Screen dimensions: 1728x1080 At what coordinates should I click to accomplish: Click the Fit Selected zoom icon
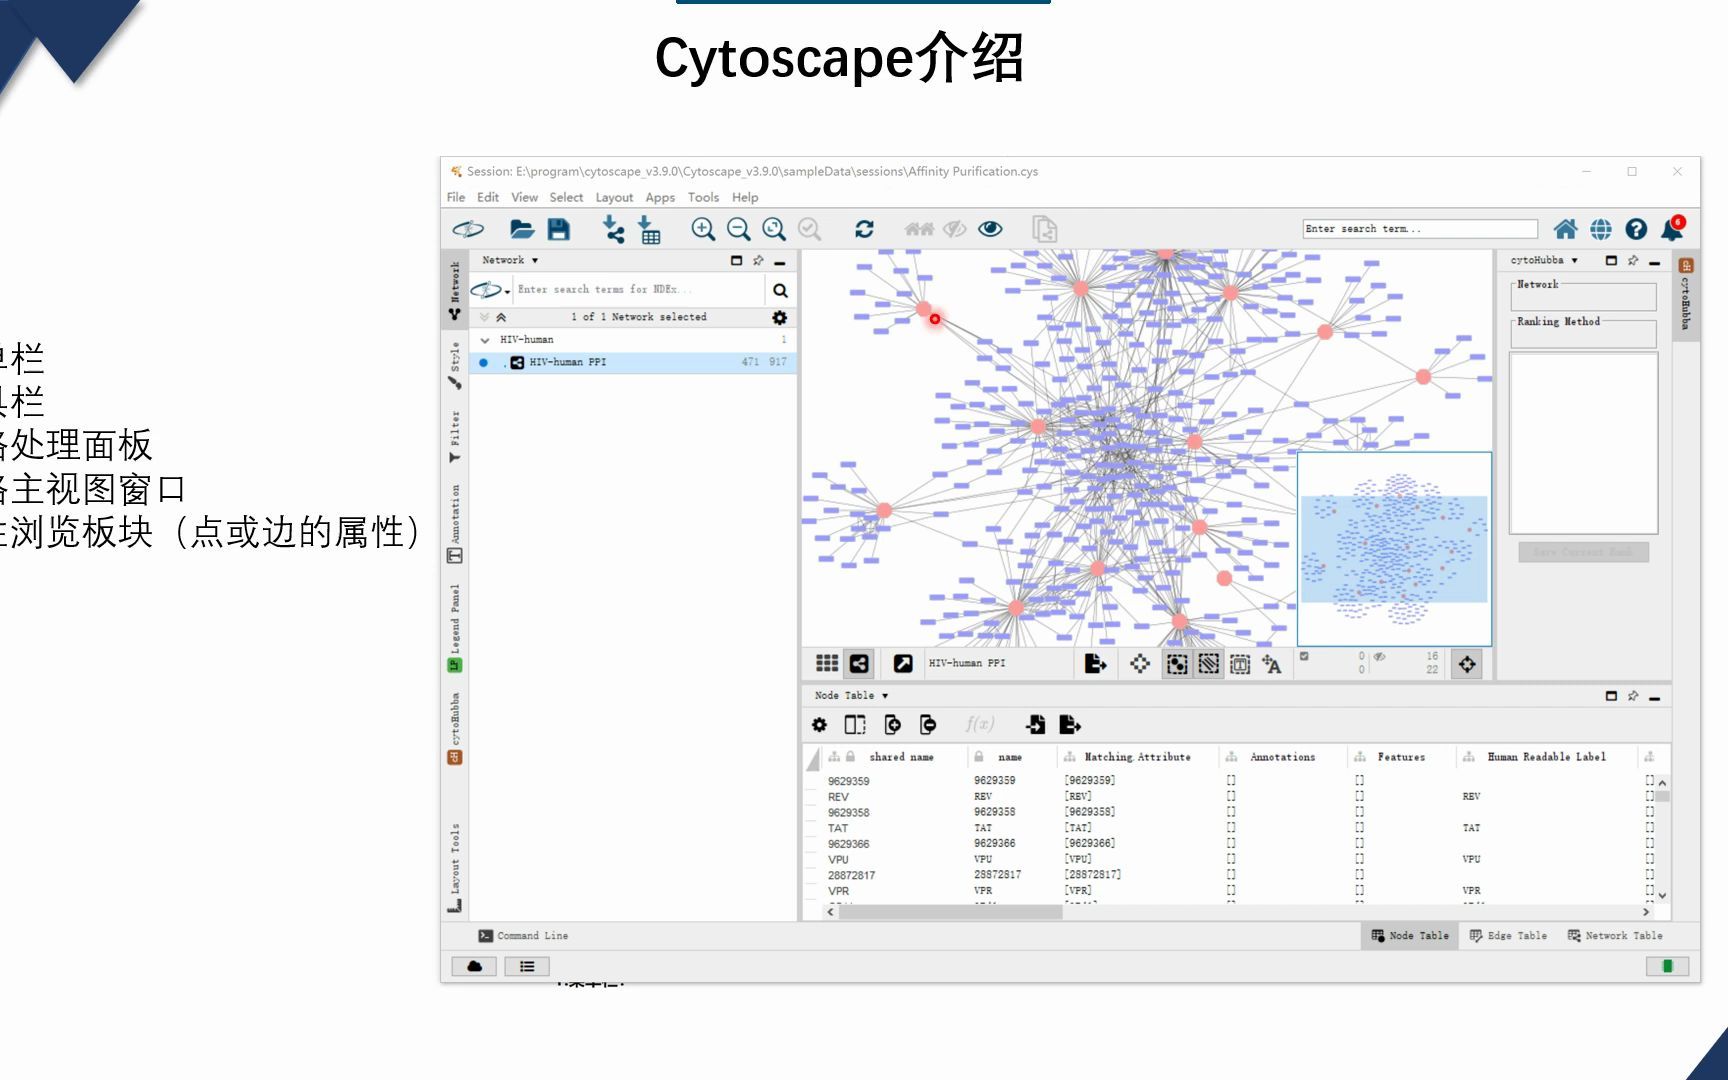[x=810, y=229]
